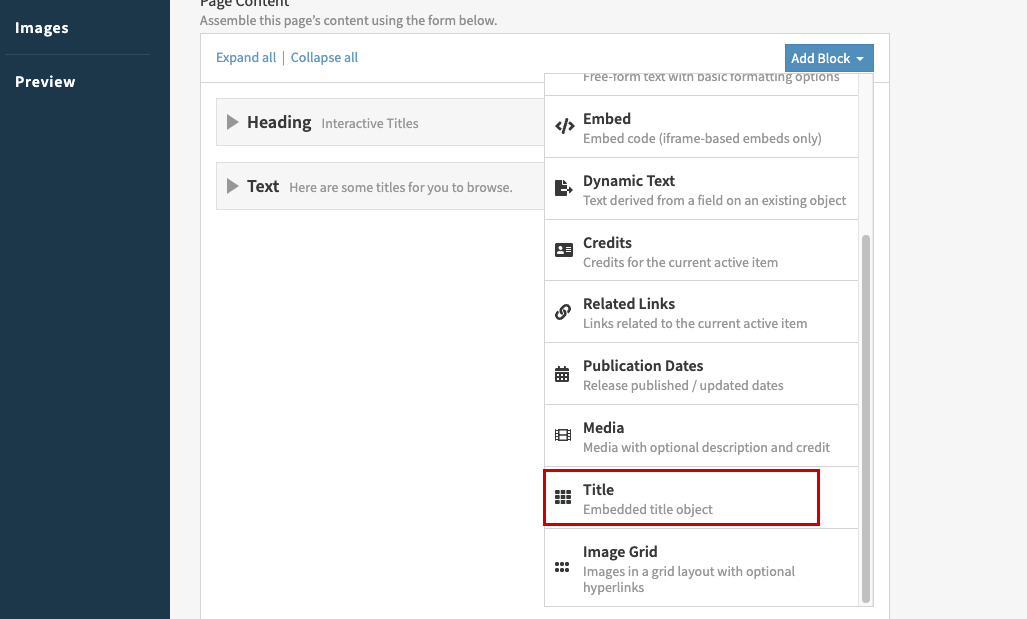This screenshot has width=1027, height=619.
Task: Click the Expand all link
Action: pyautogui.click(x=245, y=57)
